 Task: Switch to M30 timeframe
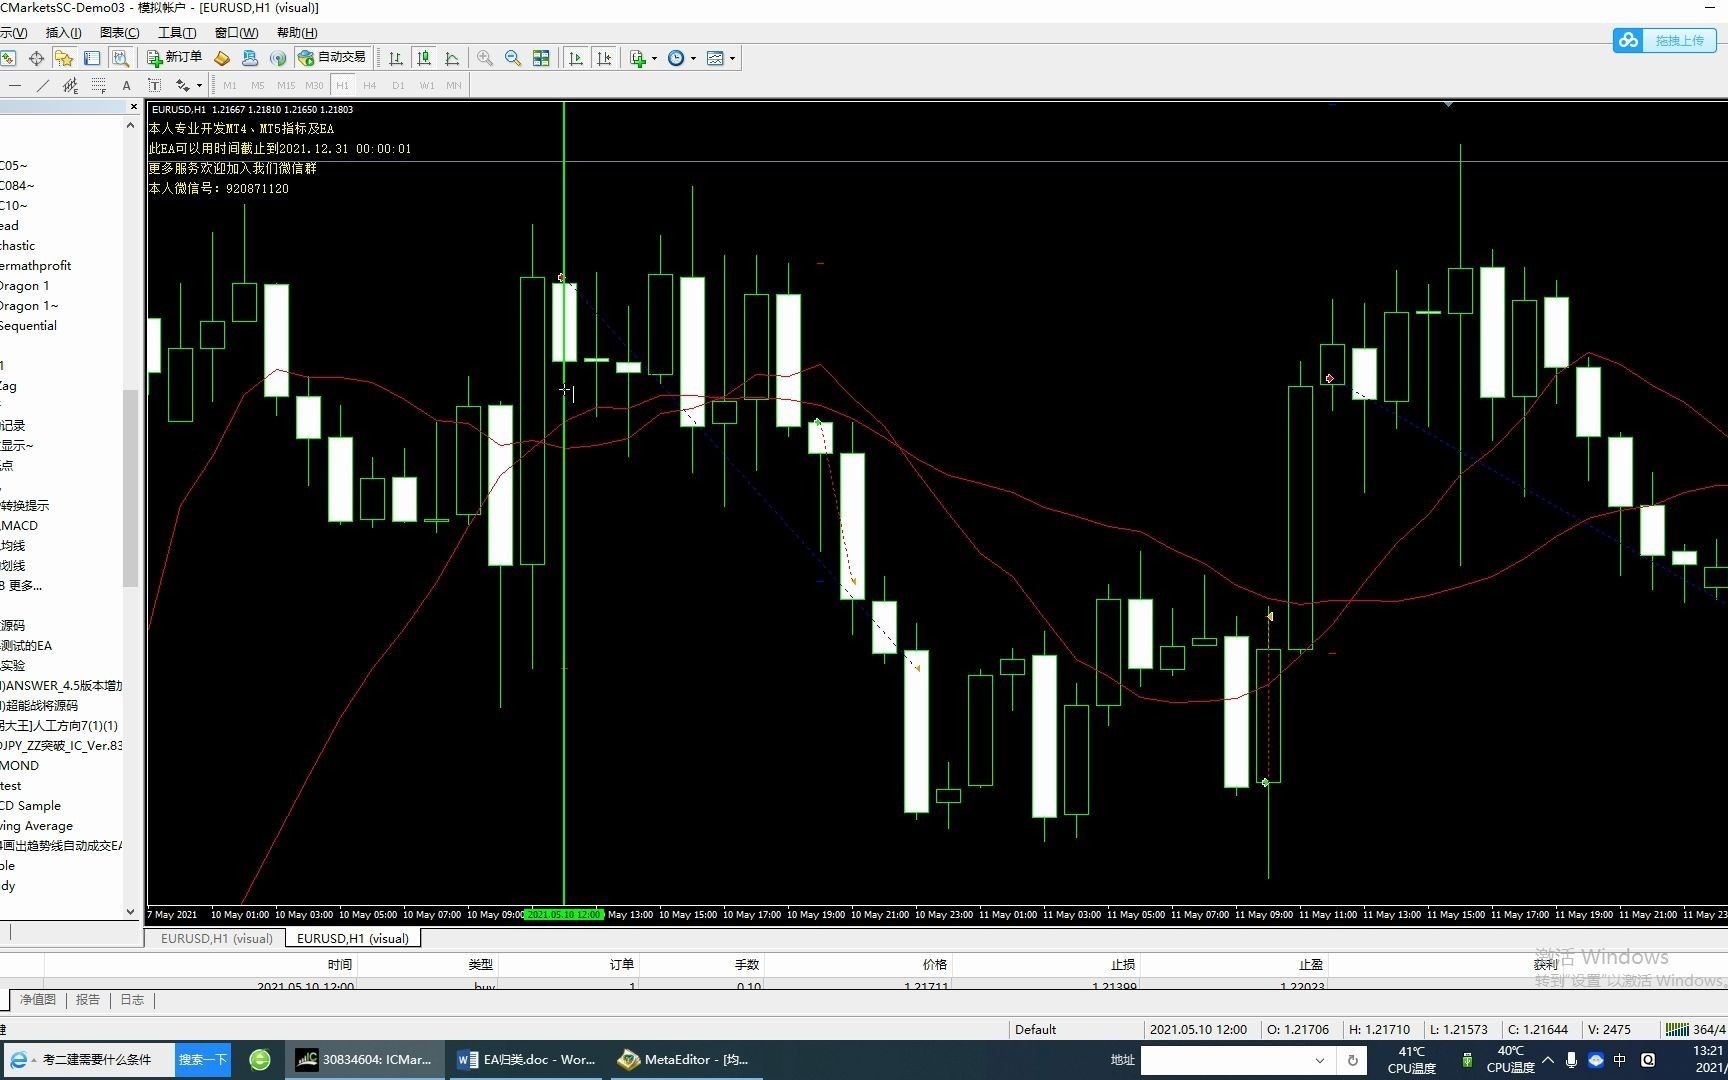(x=314, y=85)
